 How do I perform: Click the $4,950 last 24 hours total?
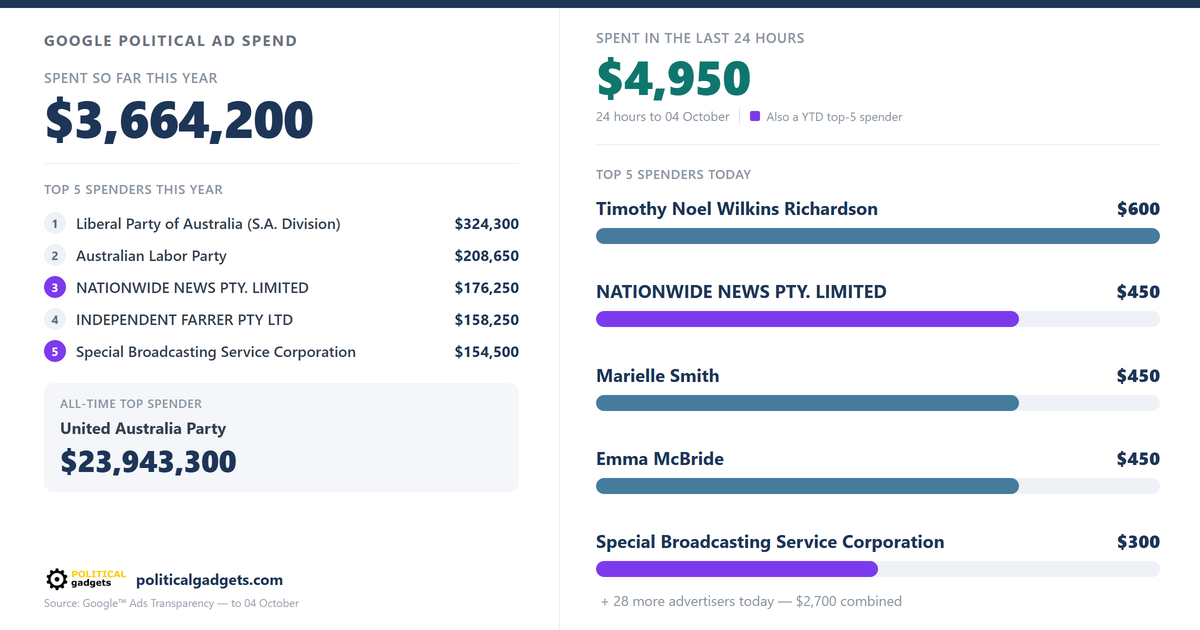point(673,79)
